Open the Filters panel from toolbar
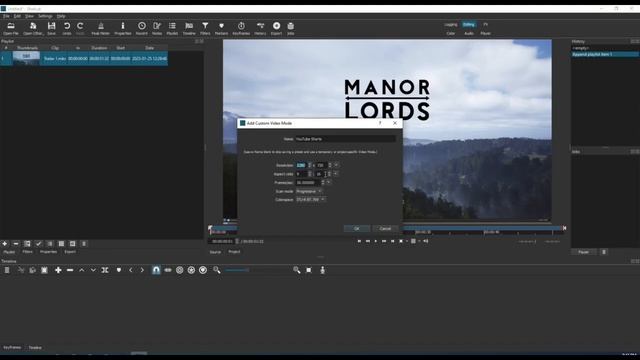640x360 pixels. [205, 29]
